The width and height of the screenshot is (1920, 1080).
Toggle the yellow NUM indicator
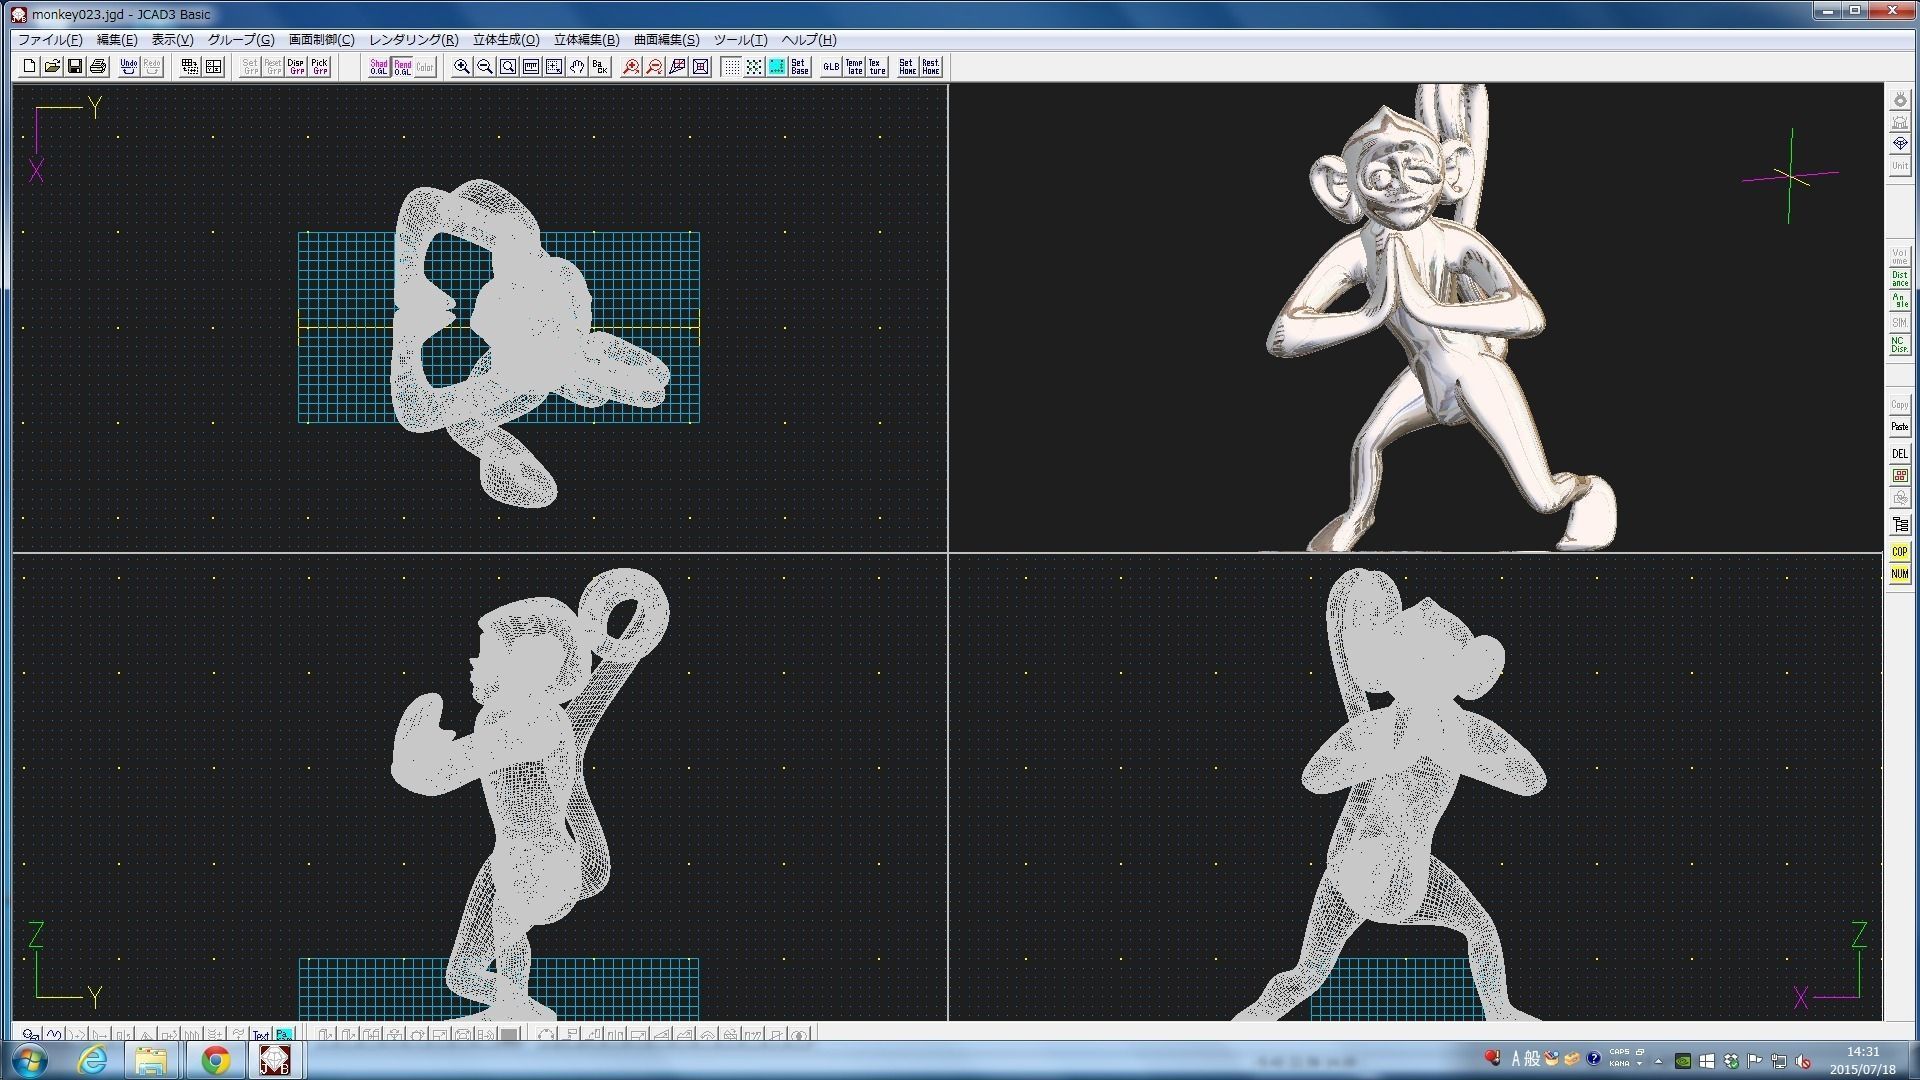click(1899, 574)
